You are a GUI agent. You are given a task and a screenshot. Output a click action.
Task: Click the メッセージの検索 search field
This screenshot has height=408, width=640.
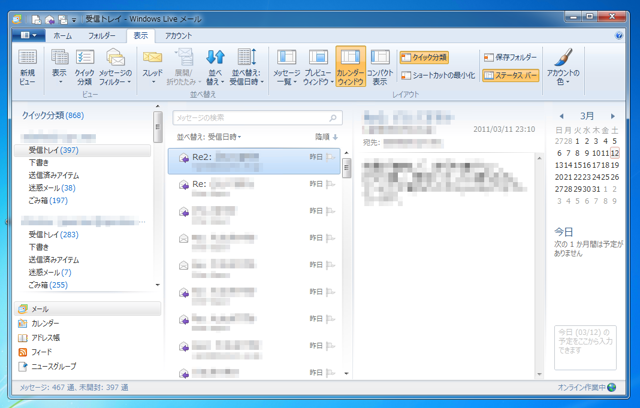[x=257, y=118]
